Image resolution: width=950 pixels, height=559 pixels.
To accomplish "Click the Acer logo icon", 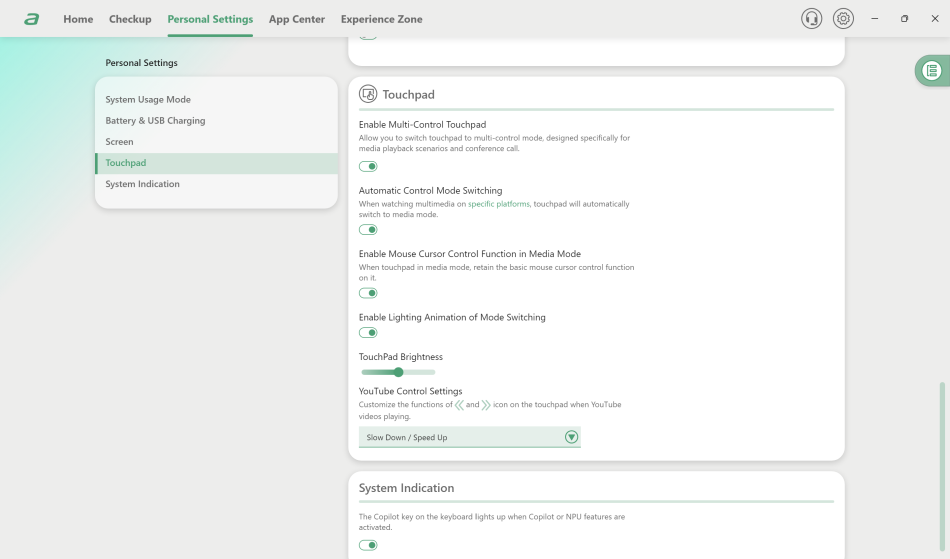I will [32, 19].
